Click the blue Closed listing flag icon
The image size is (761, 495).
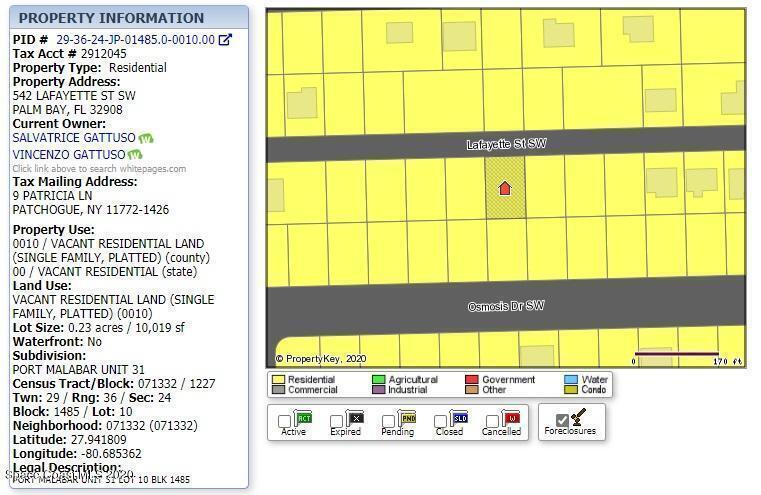pos(460,418)
